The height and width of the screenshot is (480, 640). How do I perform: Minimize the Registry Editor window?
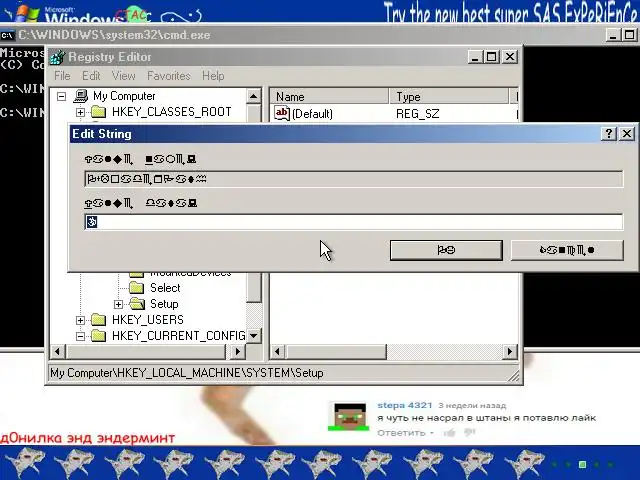click(x=474, y=57)
